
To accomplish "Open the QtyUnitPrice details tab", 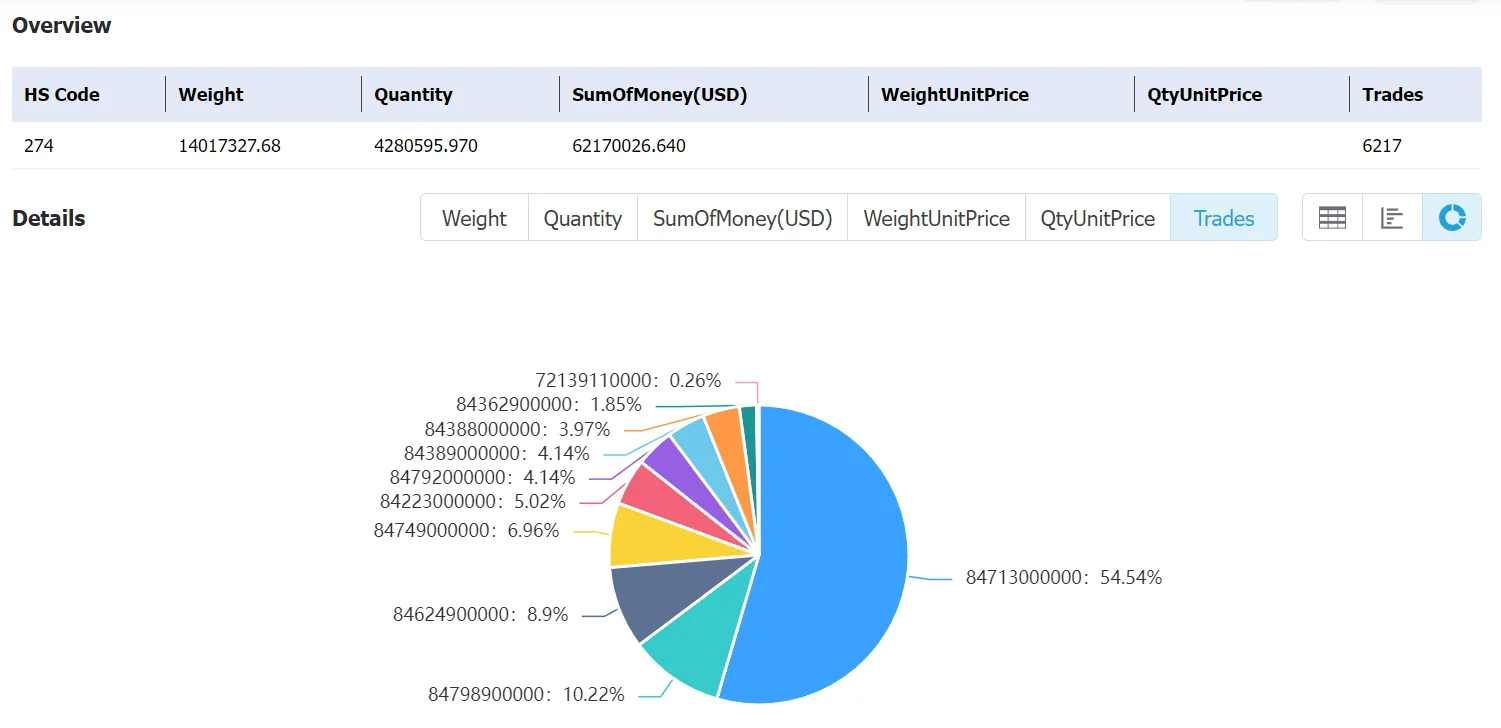I will (1097, 218).
